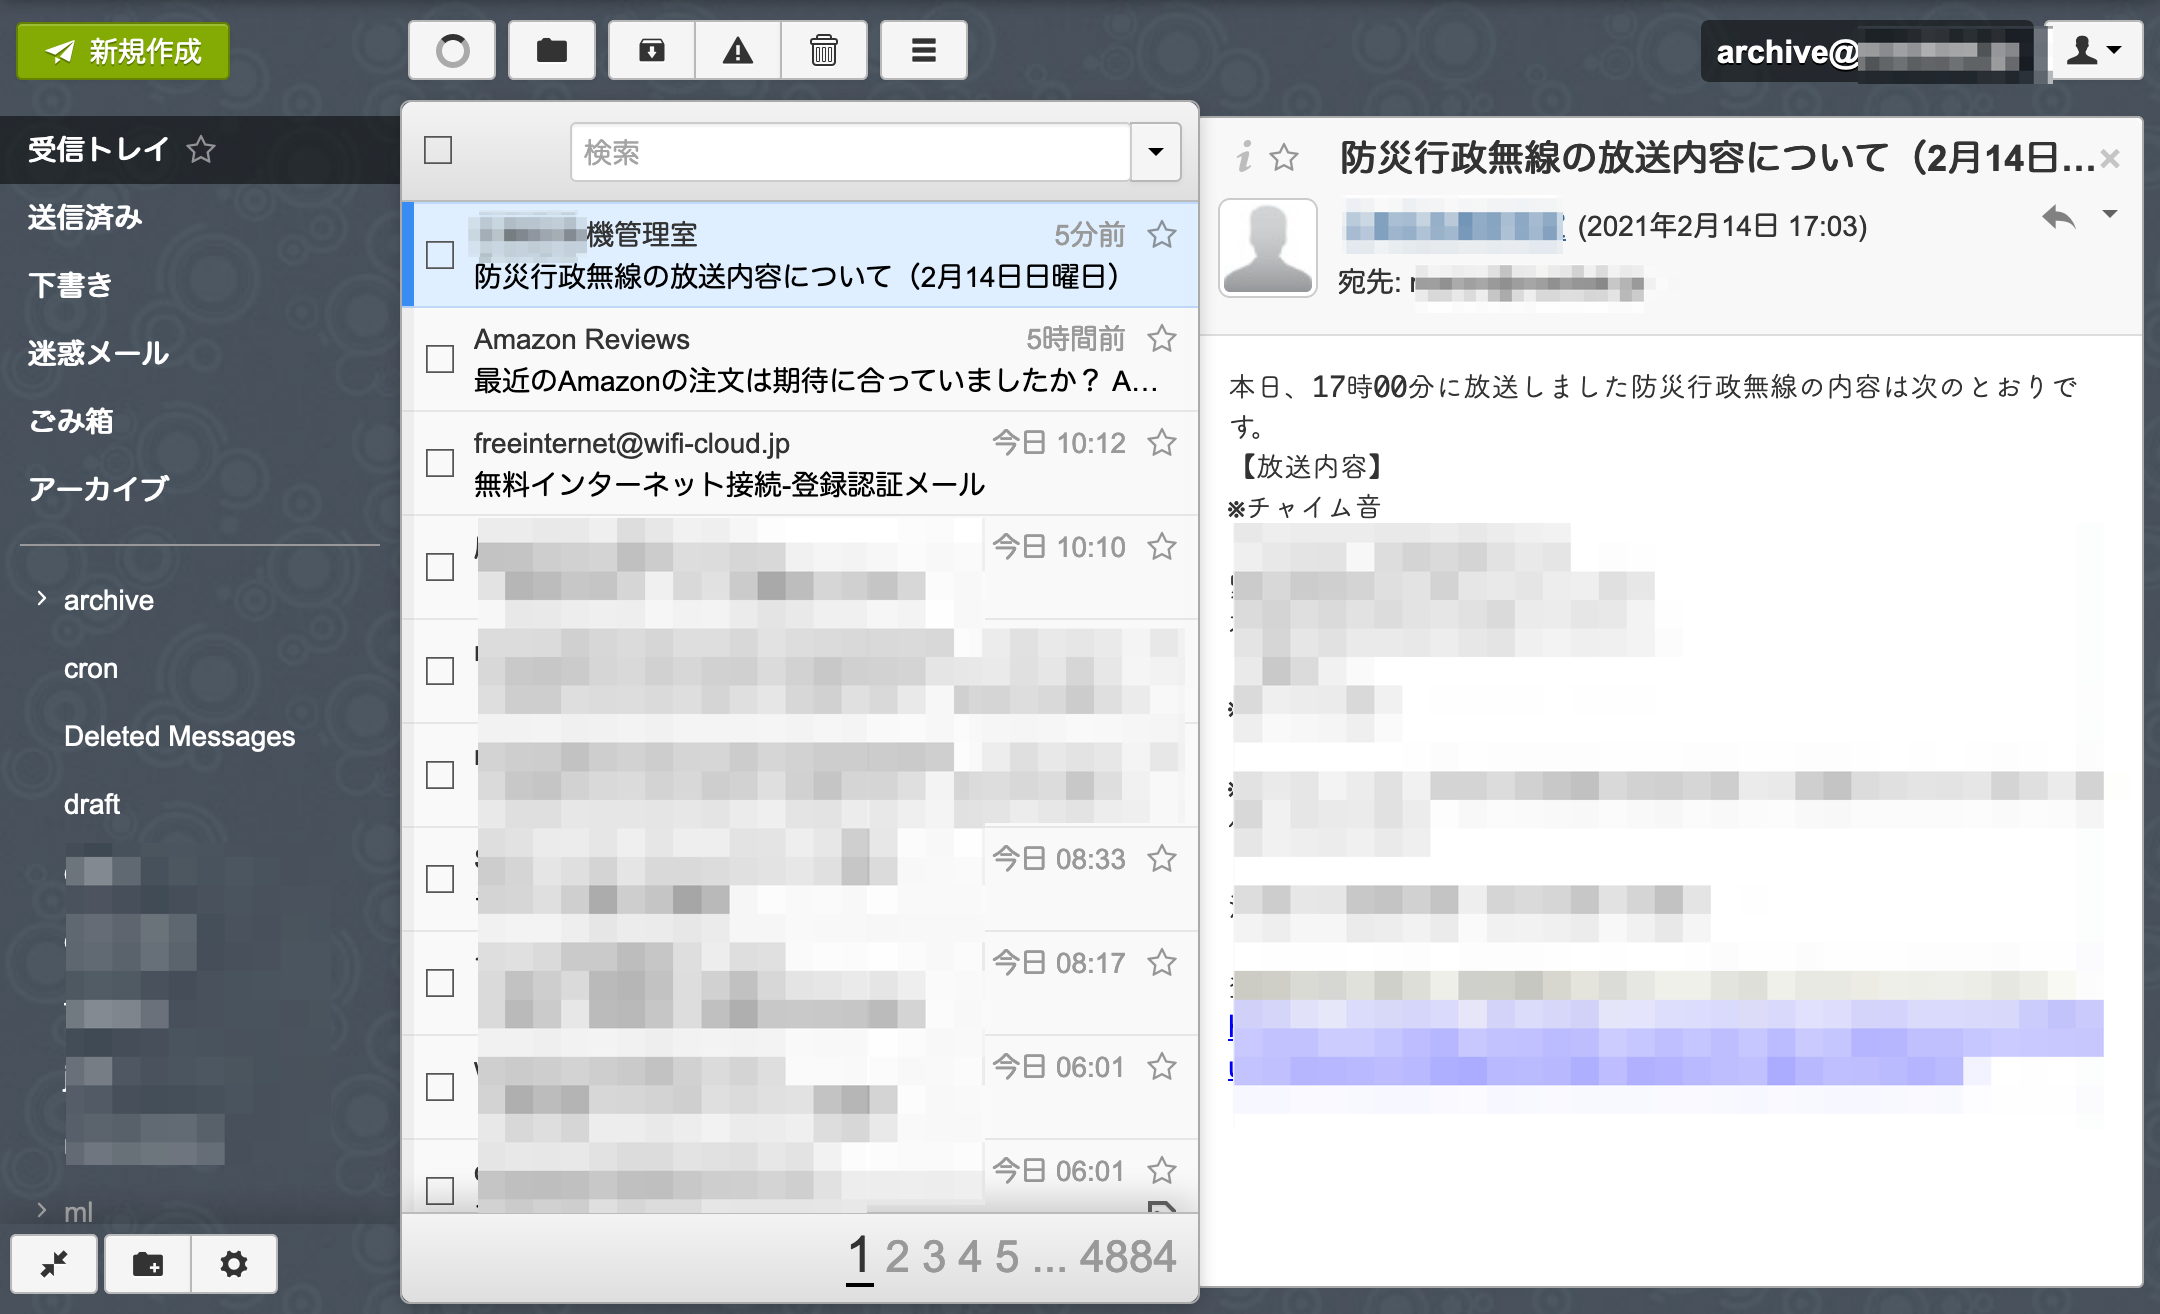Click the refresh mail icon
The width and height of the screenshot is (2160, 1314).
[x=452, y=50]
